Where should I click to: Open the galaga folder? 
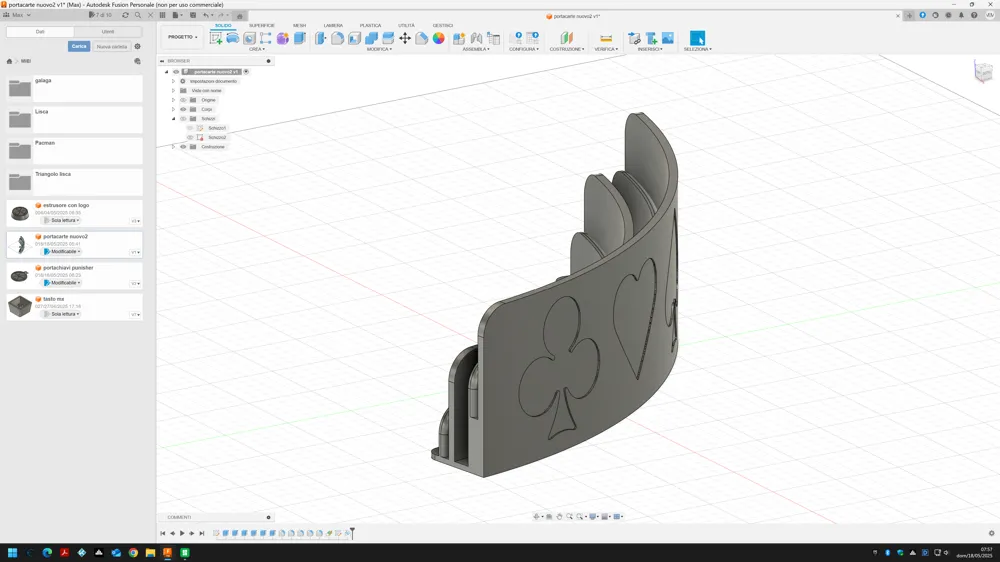75,88
